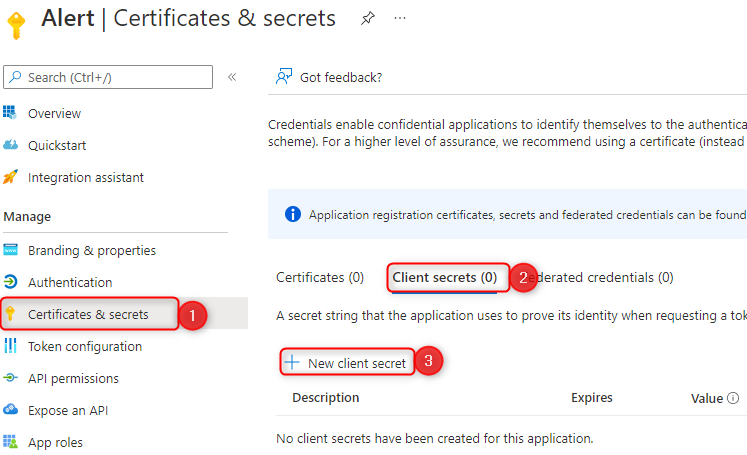Open the Integration assistant rocket icon

11,177
